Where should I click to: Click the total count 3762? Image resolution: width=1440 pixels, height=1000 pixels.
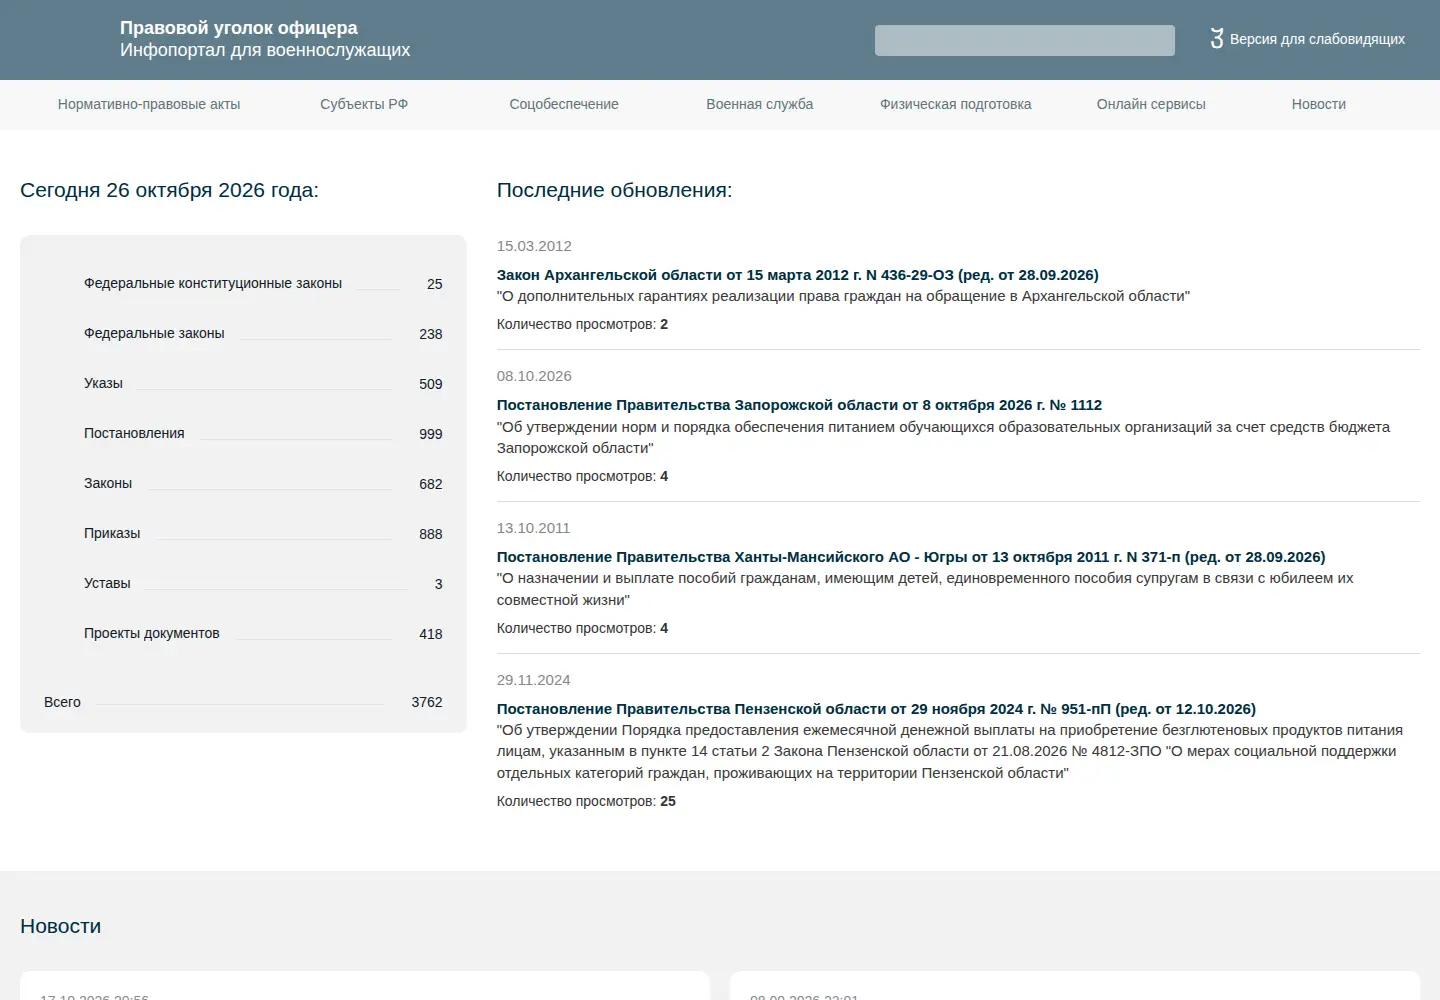427,702
